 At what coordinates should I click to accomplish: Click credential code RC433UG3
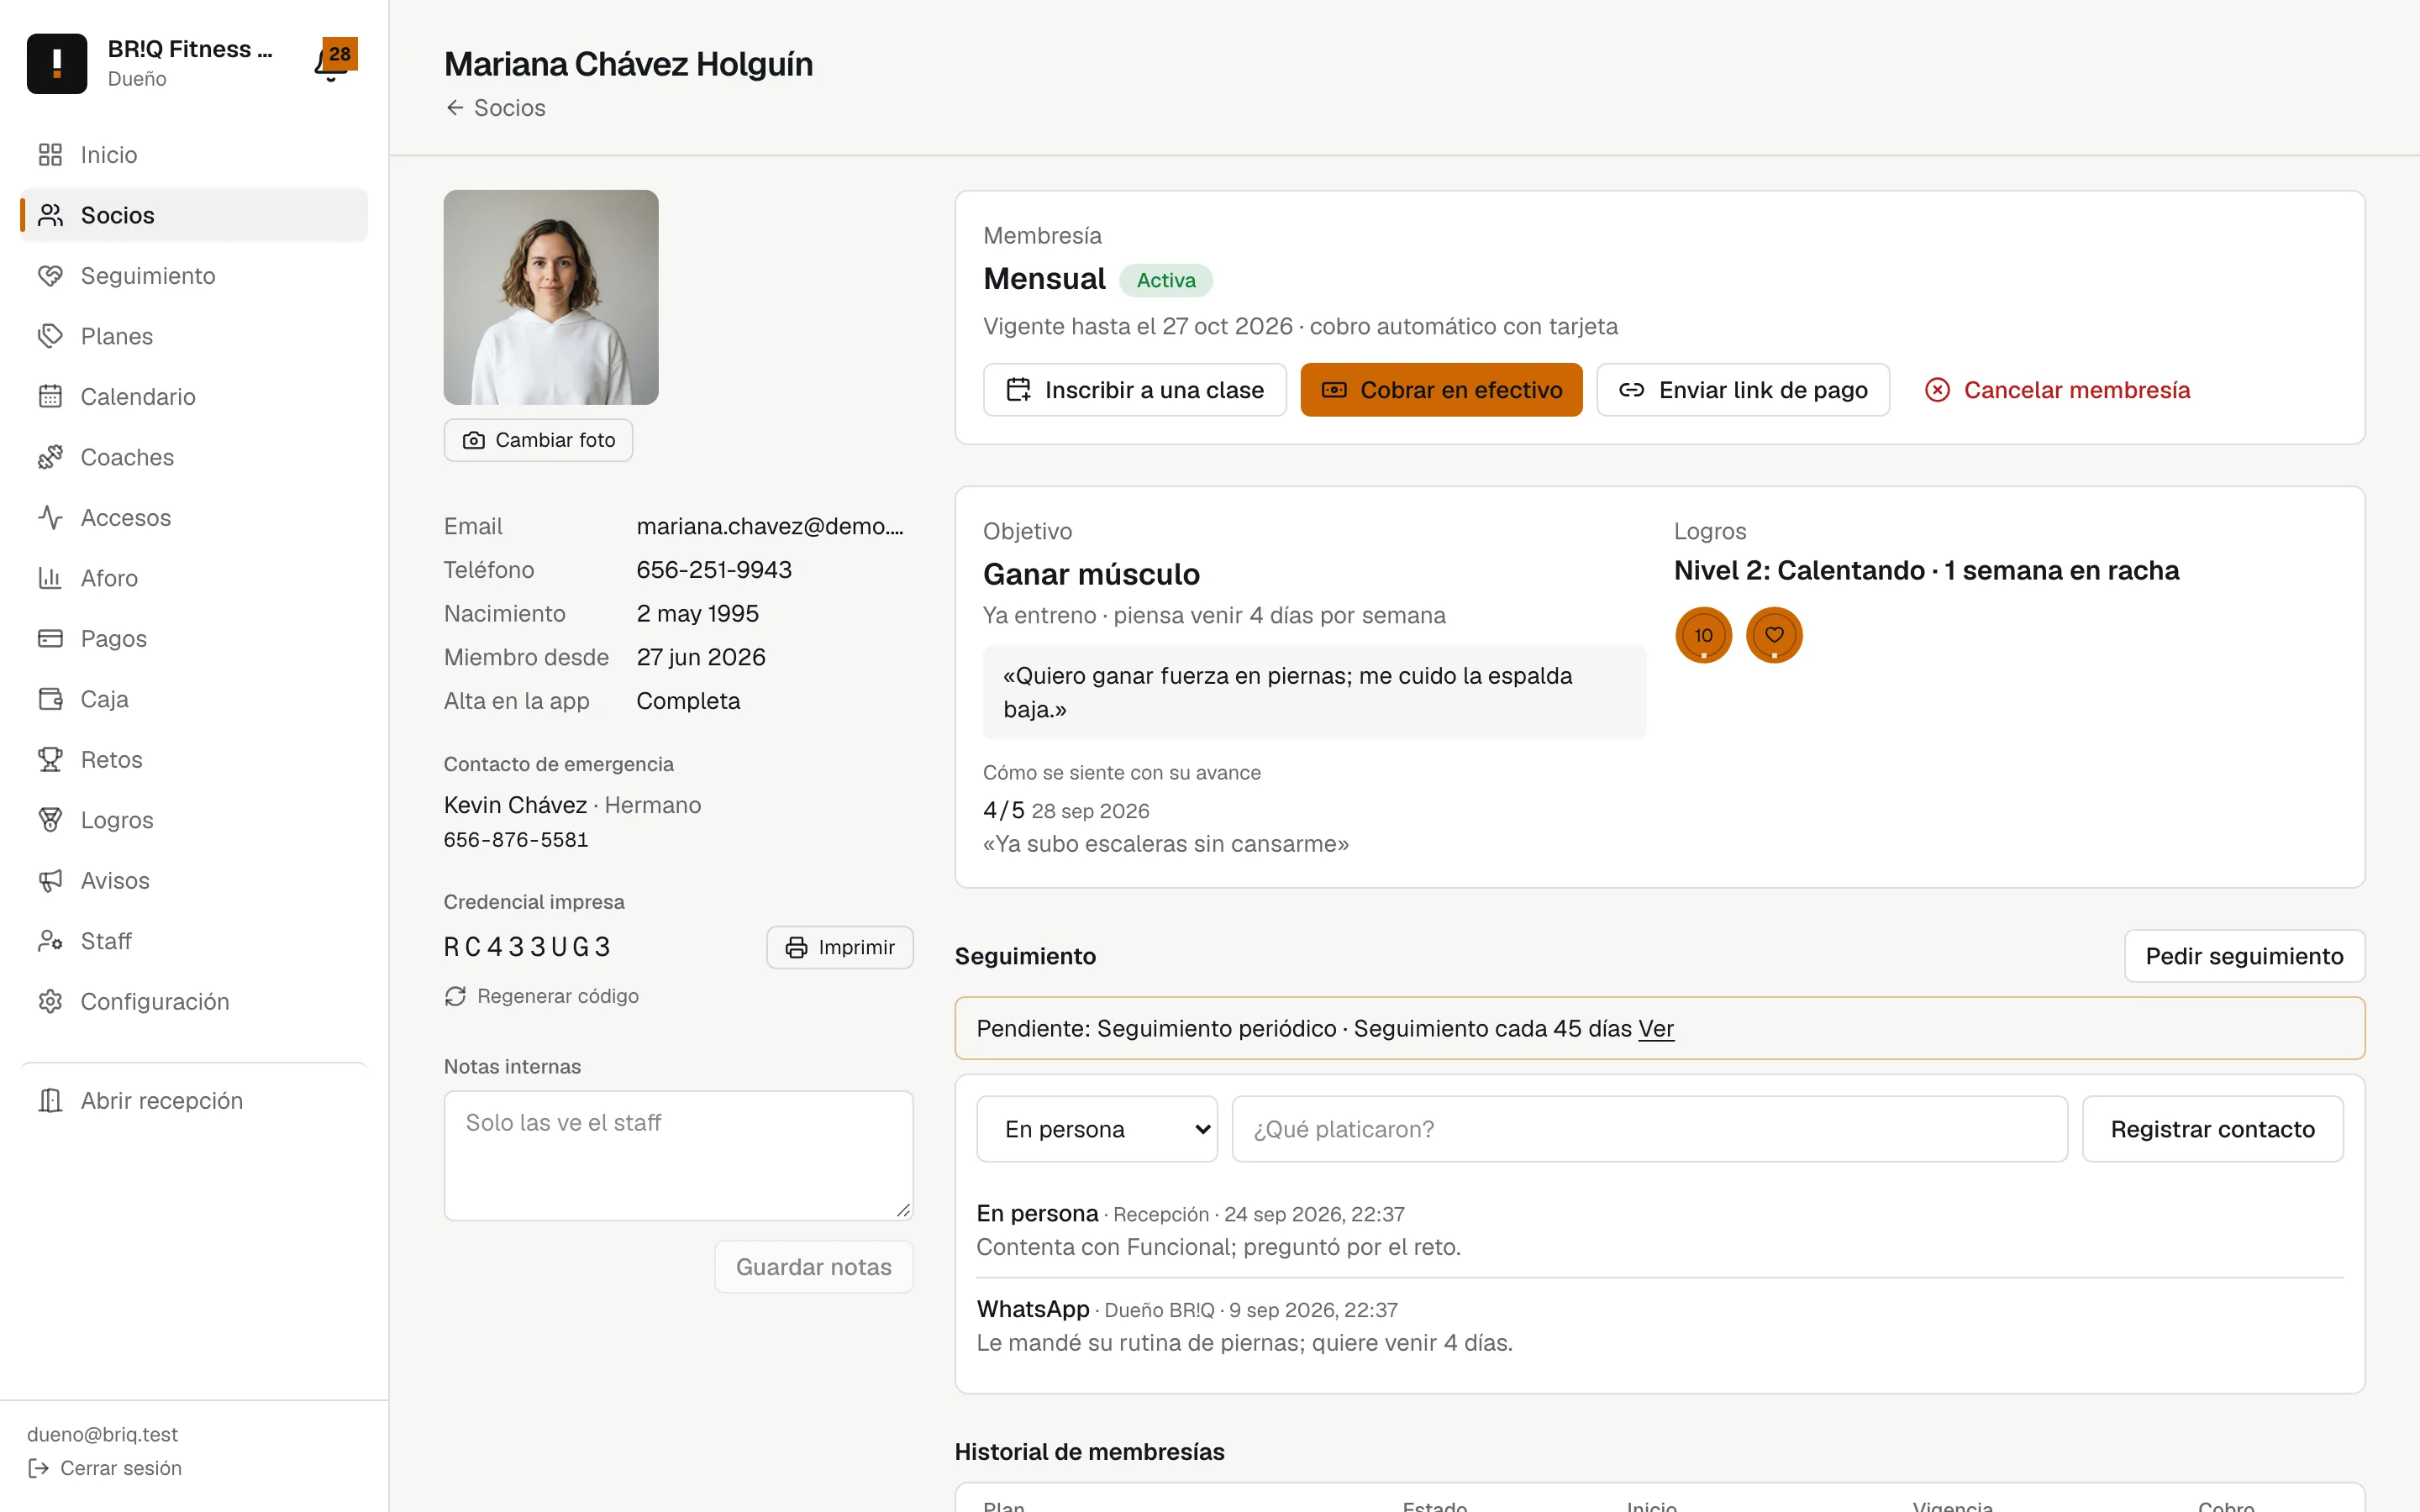527,947
